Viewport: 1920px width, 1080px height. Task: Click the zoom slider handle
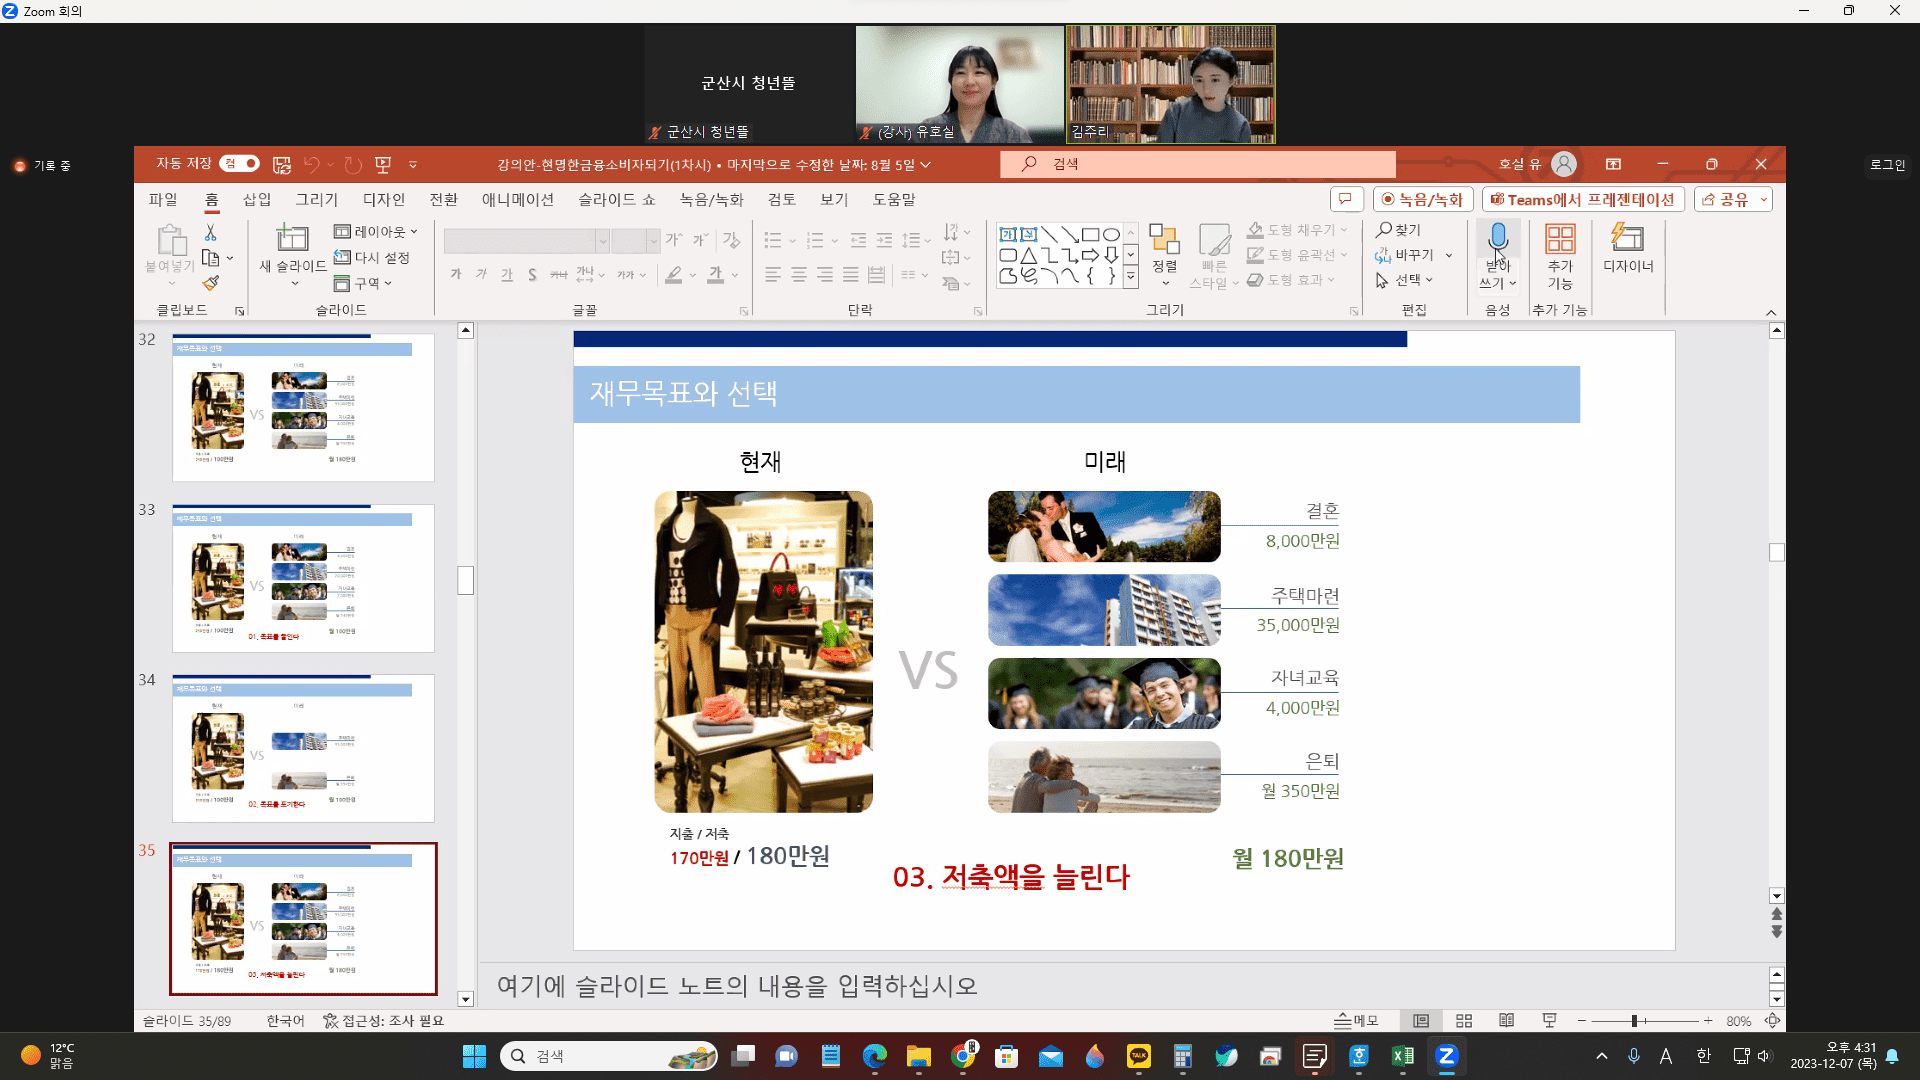1634,1021
